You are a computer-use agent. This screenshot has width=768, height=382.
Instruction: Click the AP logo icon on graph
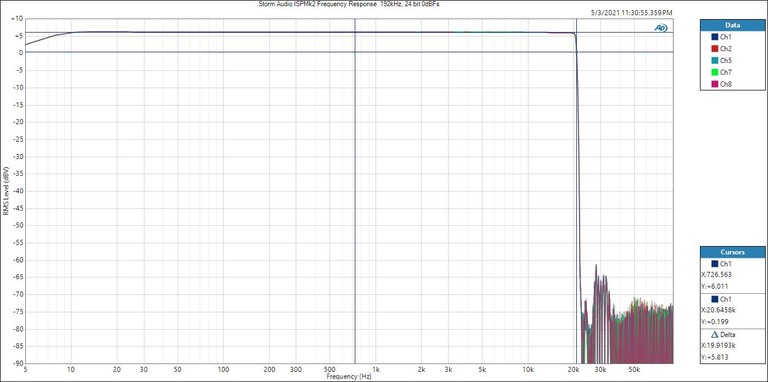[661, 28]
